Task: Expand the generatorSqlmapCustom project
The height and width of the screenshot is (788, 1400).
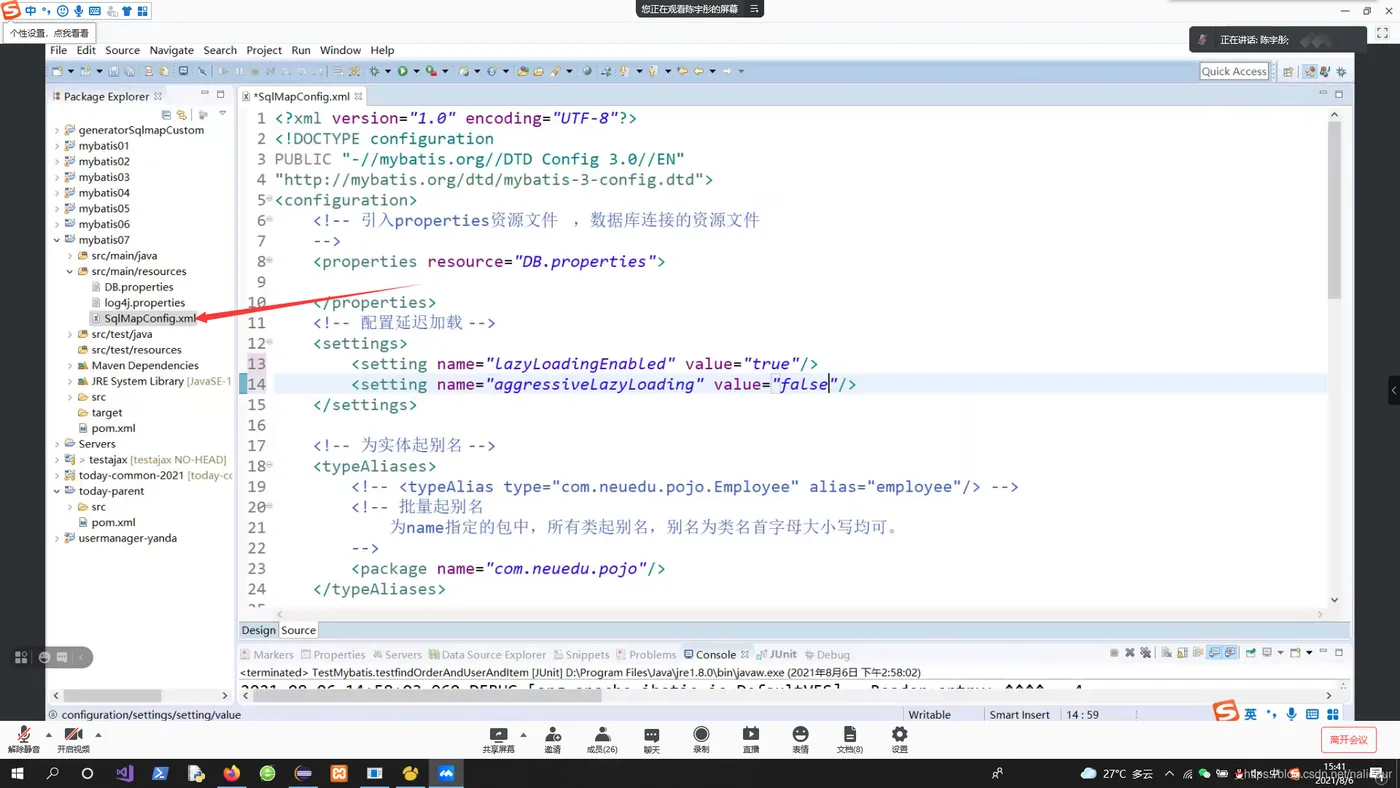Action: pyautogui.click(x=57, y=130)
